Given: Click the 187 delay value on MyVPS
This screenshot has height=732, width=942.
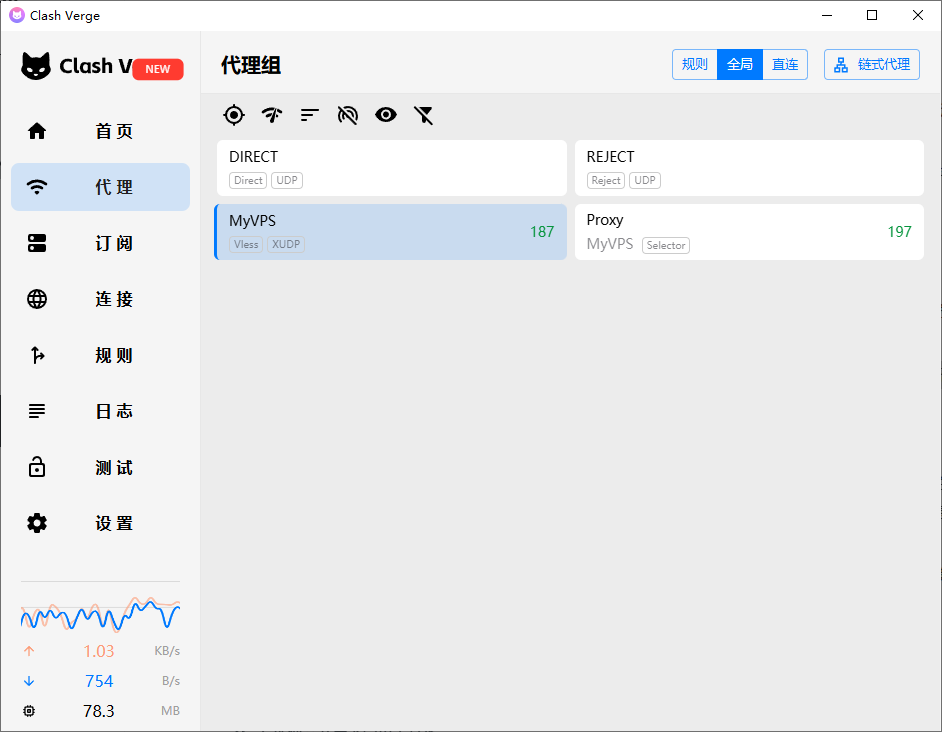Looking at the screenshot, I should click(x=542, y=232).
